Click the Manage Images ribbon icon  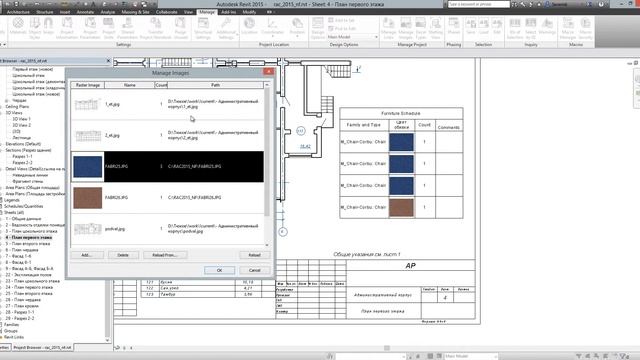click(x=405, y=27)
